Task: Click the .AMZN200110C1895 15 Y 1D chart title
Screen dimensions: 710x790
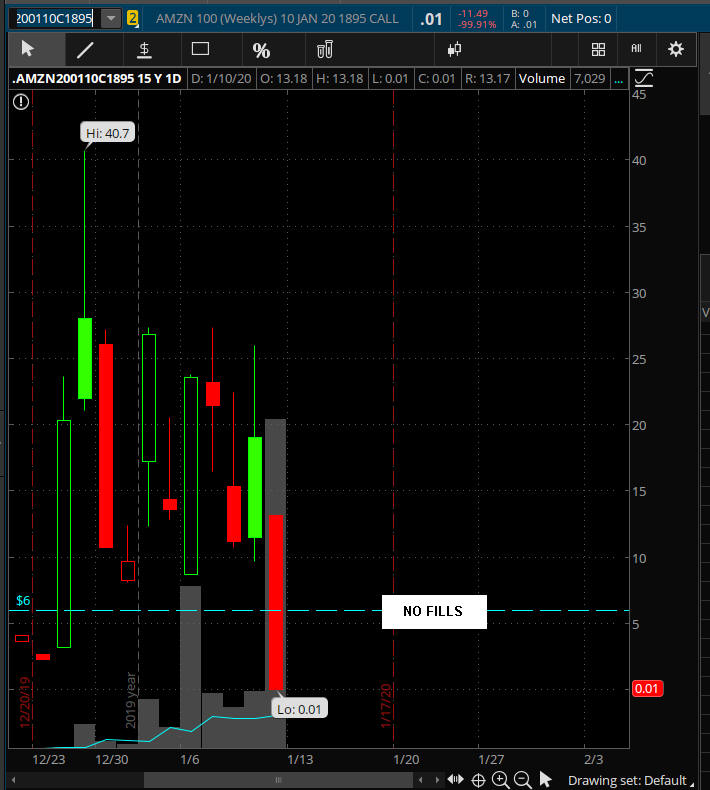Action: tap(97, 79)
